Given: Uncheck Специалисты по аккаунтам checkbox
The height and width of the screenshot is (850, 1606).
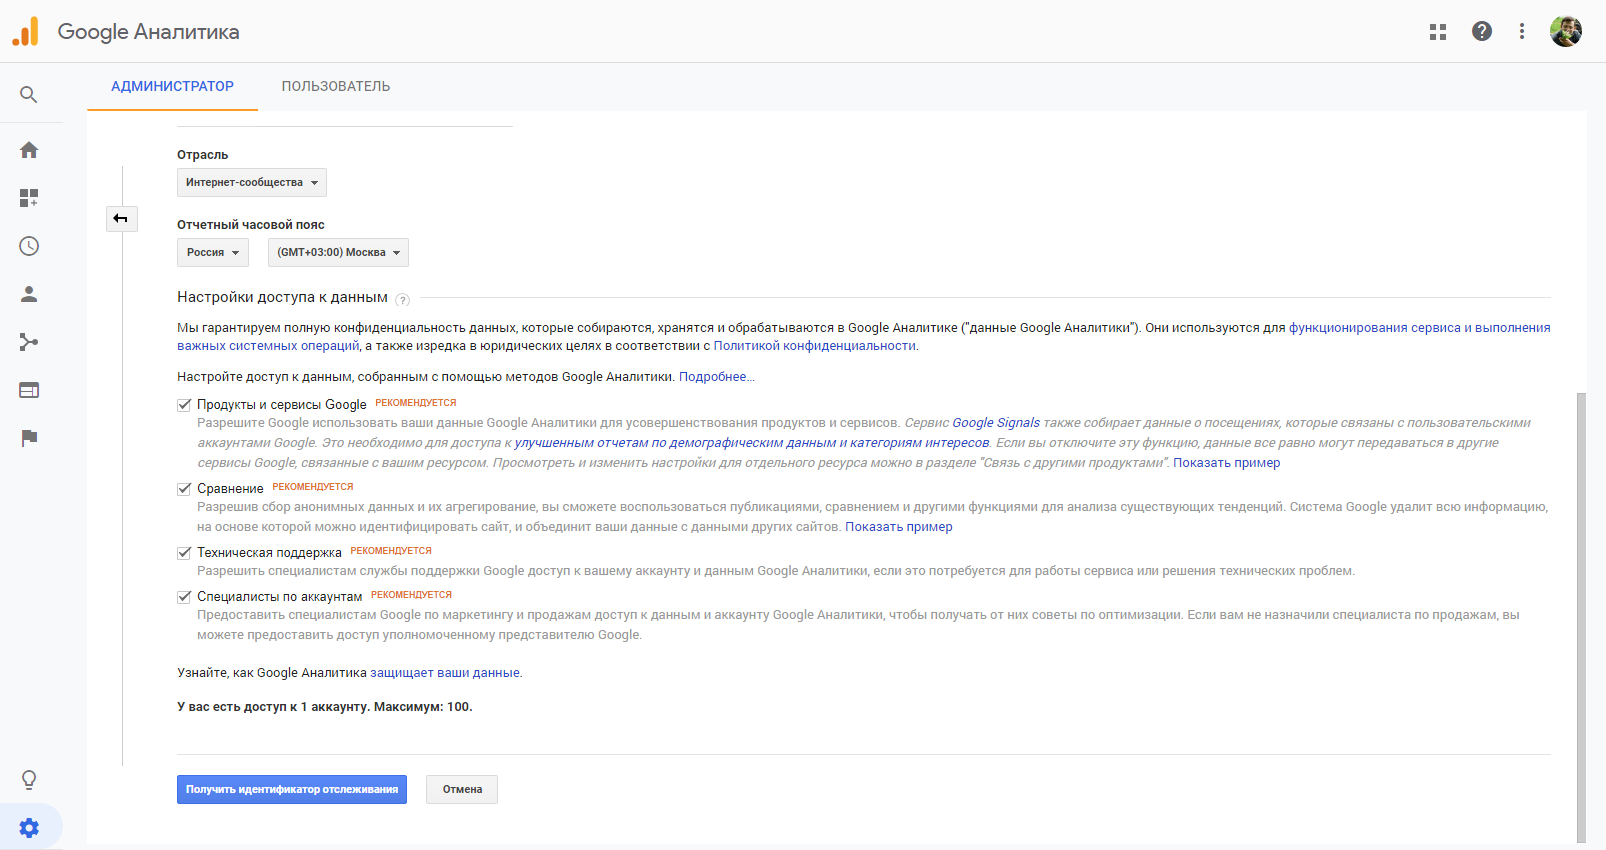Looking at the screenshot, I should (184, 597).
